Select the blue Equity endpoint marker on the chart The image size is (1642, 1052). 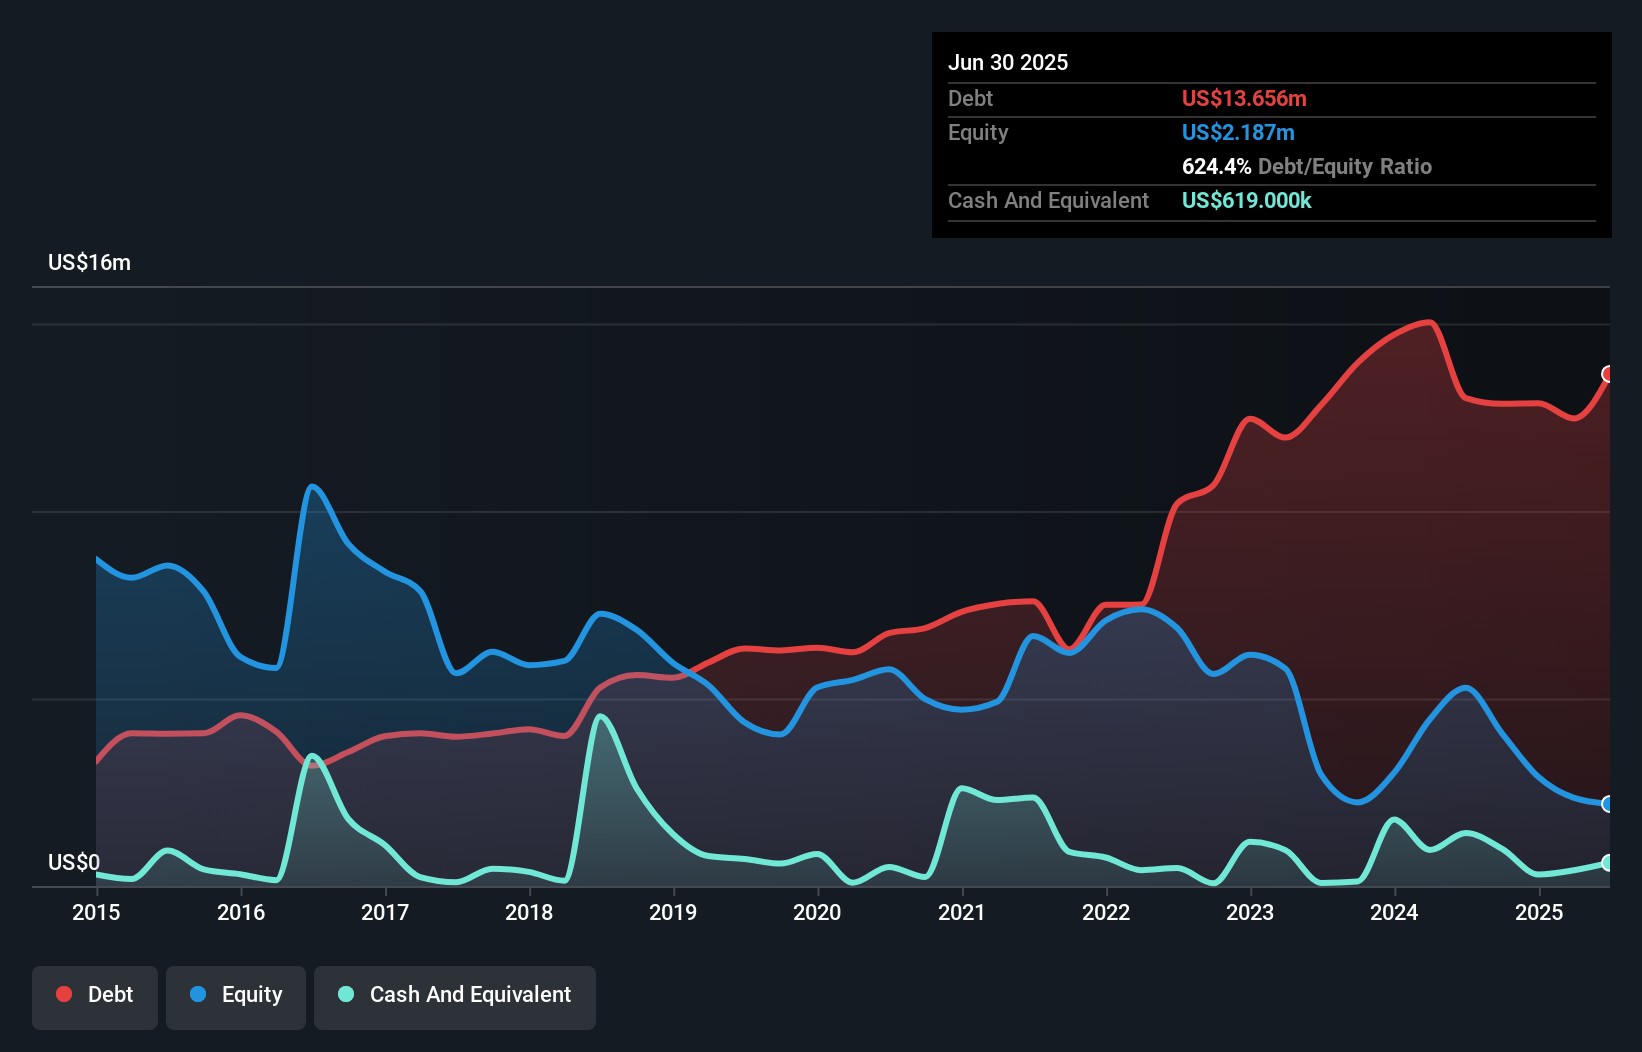(x=1609, y=804)
